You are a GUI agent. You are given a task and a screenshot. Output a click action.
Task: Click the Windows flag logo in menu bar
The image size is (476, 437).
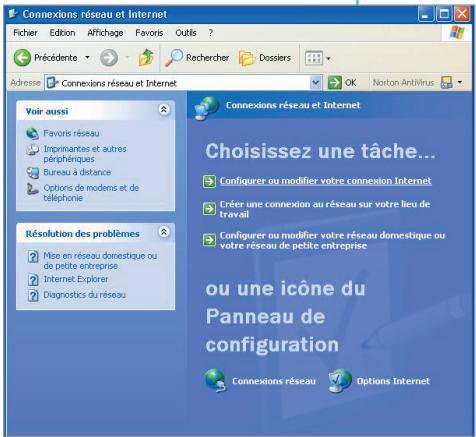click(x=457, y=33)
